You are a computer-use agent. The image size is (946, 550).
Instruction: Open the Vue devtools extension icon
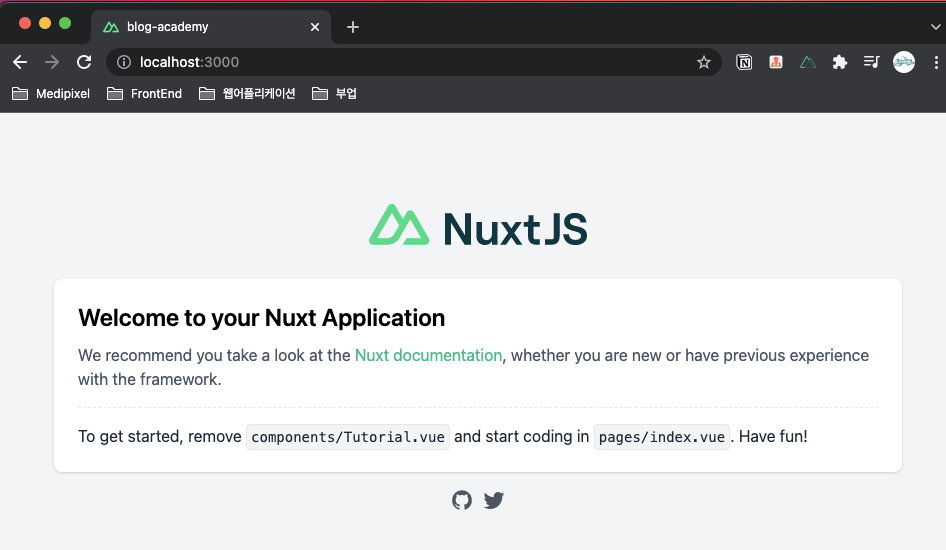(808, 62)
